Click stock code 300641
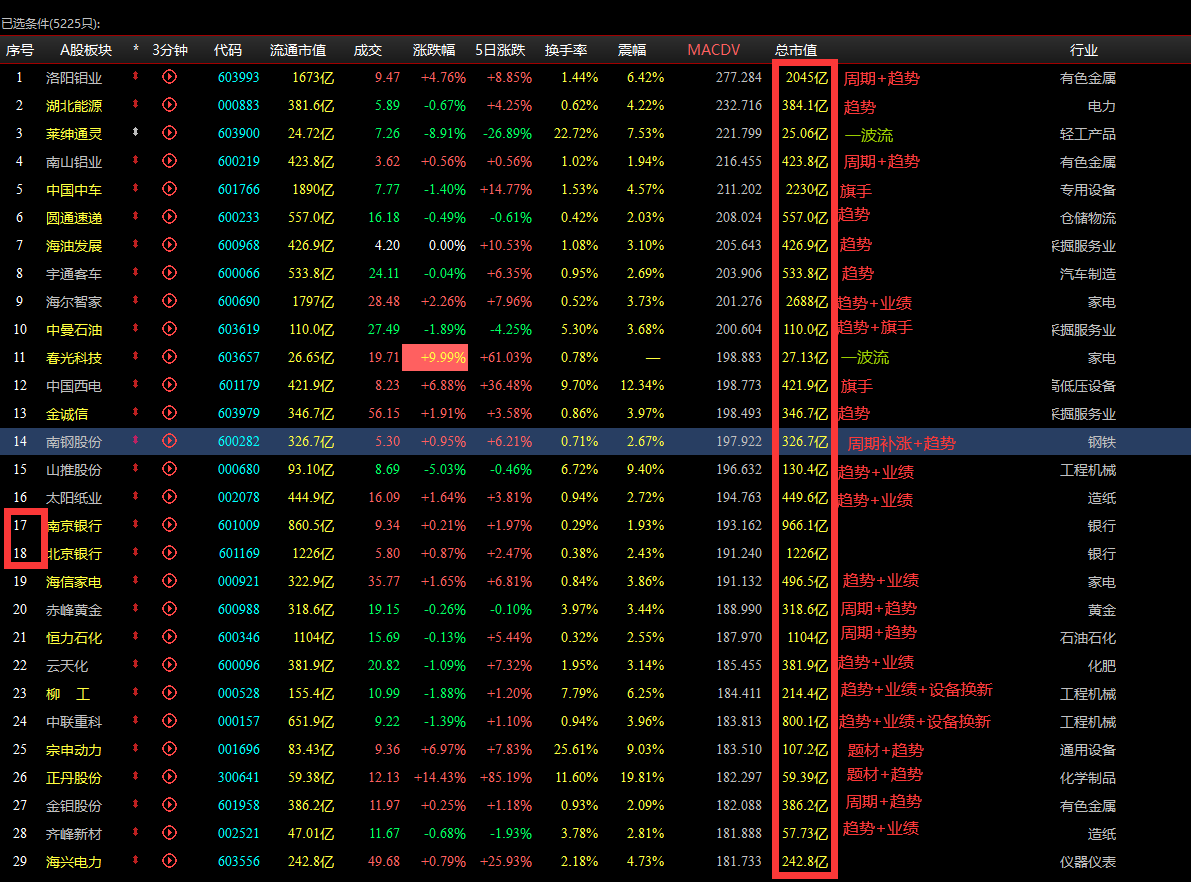 (239, 778)
